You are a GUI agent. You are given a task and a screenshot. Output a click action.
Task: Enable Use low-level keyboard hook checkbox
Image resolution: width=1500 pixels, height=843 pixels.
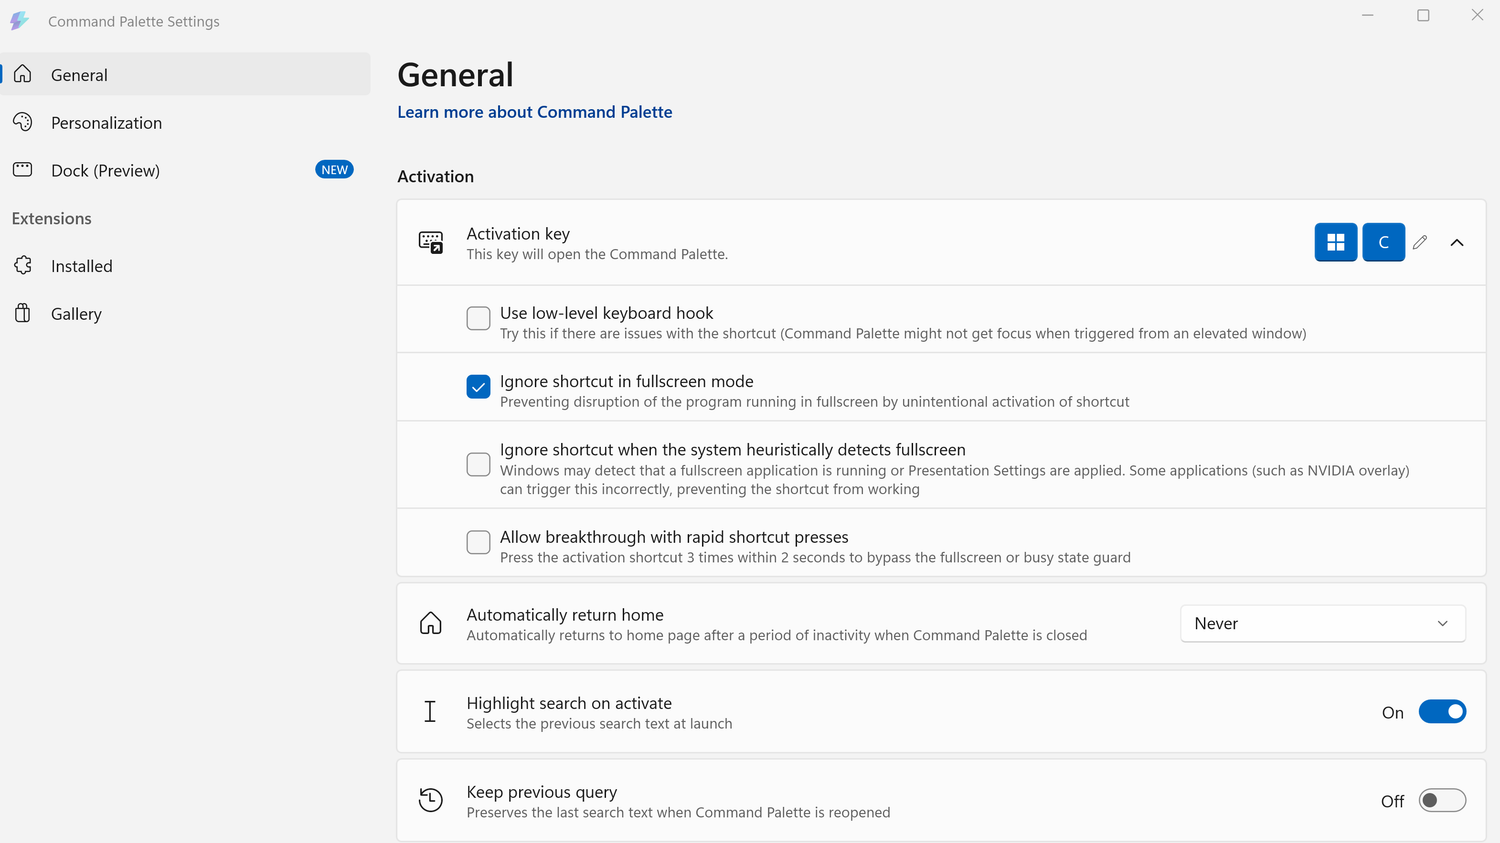point(479,318)
